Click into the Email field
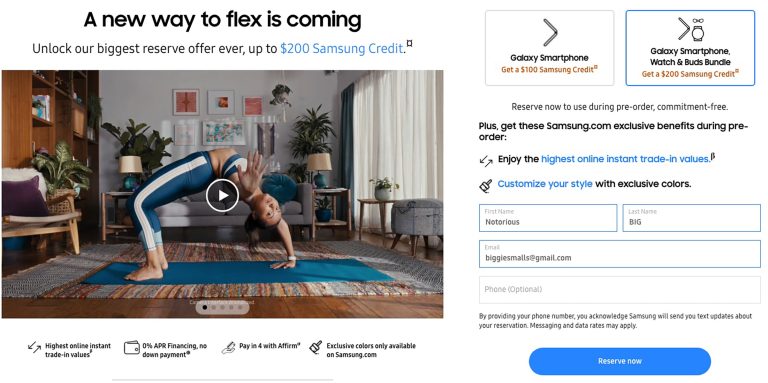The image size is (768, 383). pyautogui.click(x=620, y=254)
